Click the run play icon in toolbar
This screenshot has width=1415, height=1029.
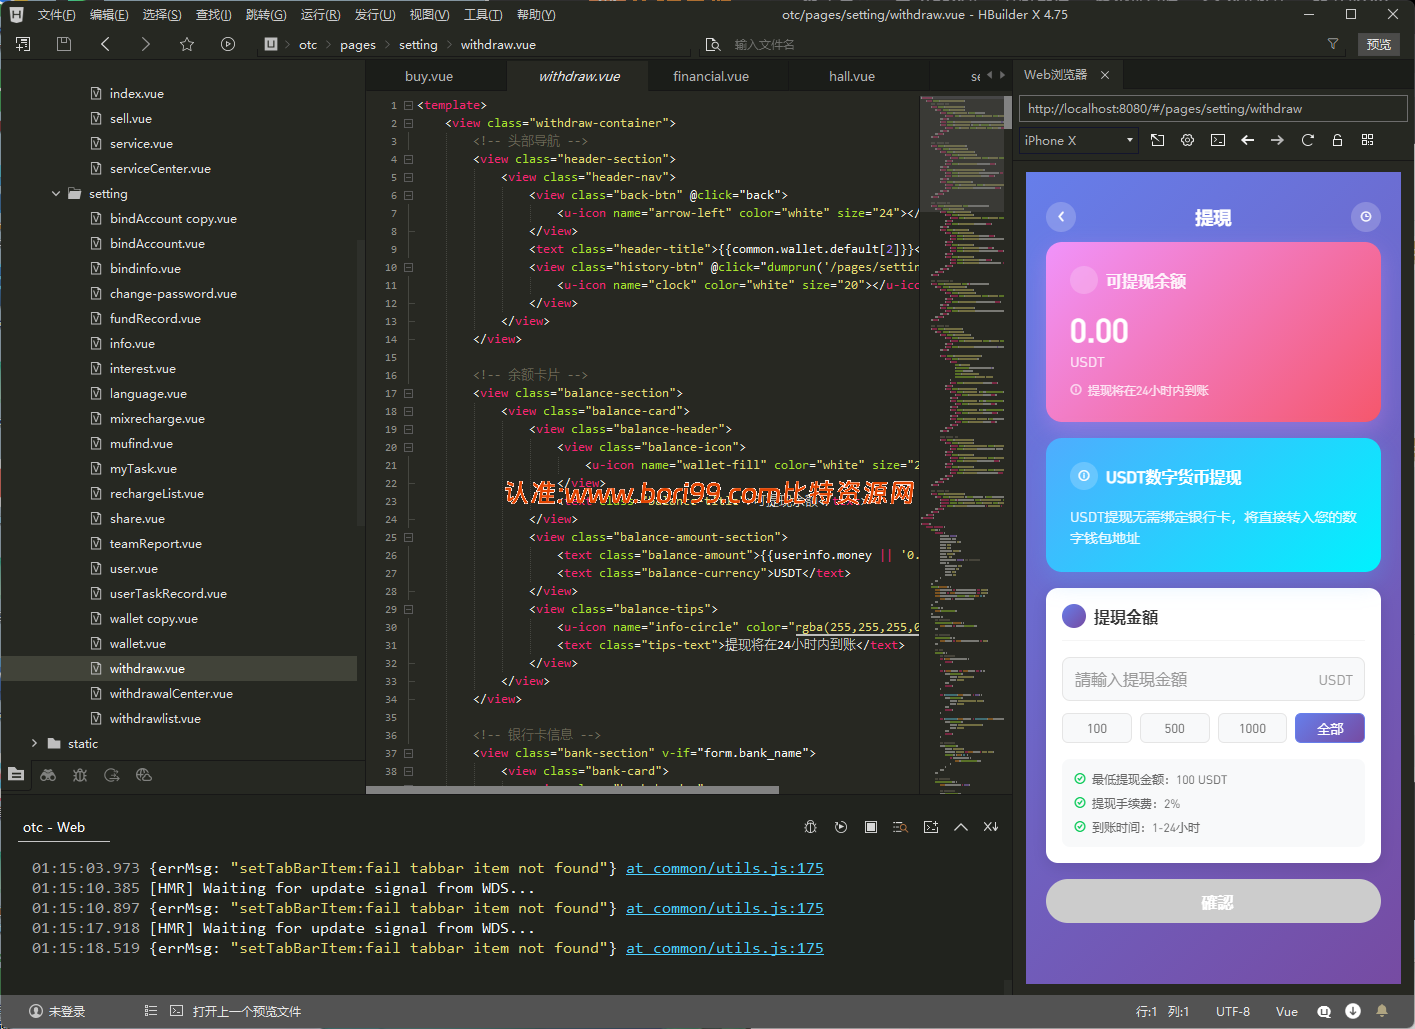pyautogui.click(x=228, y=44)
